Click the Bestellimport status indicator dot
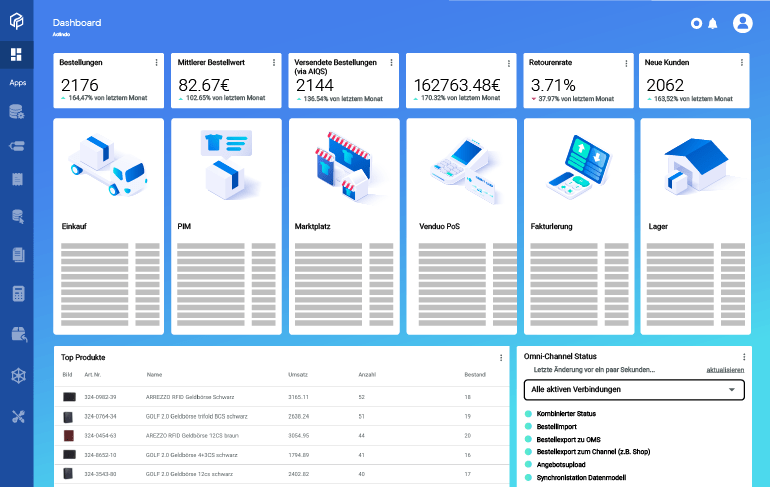770x487 pixels. 528,426
